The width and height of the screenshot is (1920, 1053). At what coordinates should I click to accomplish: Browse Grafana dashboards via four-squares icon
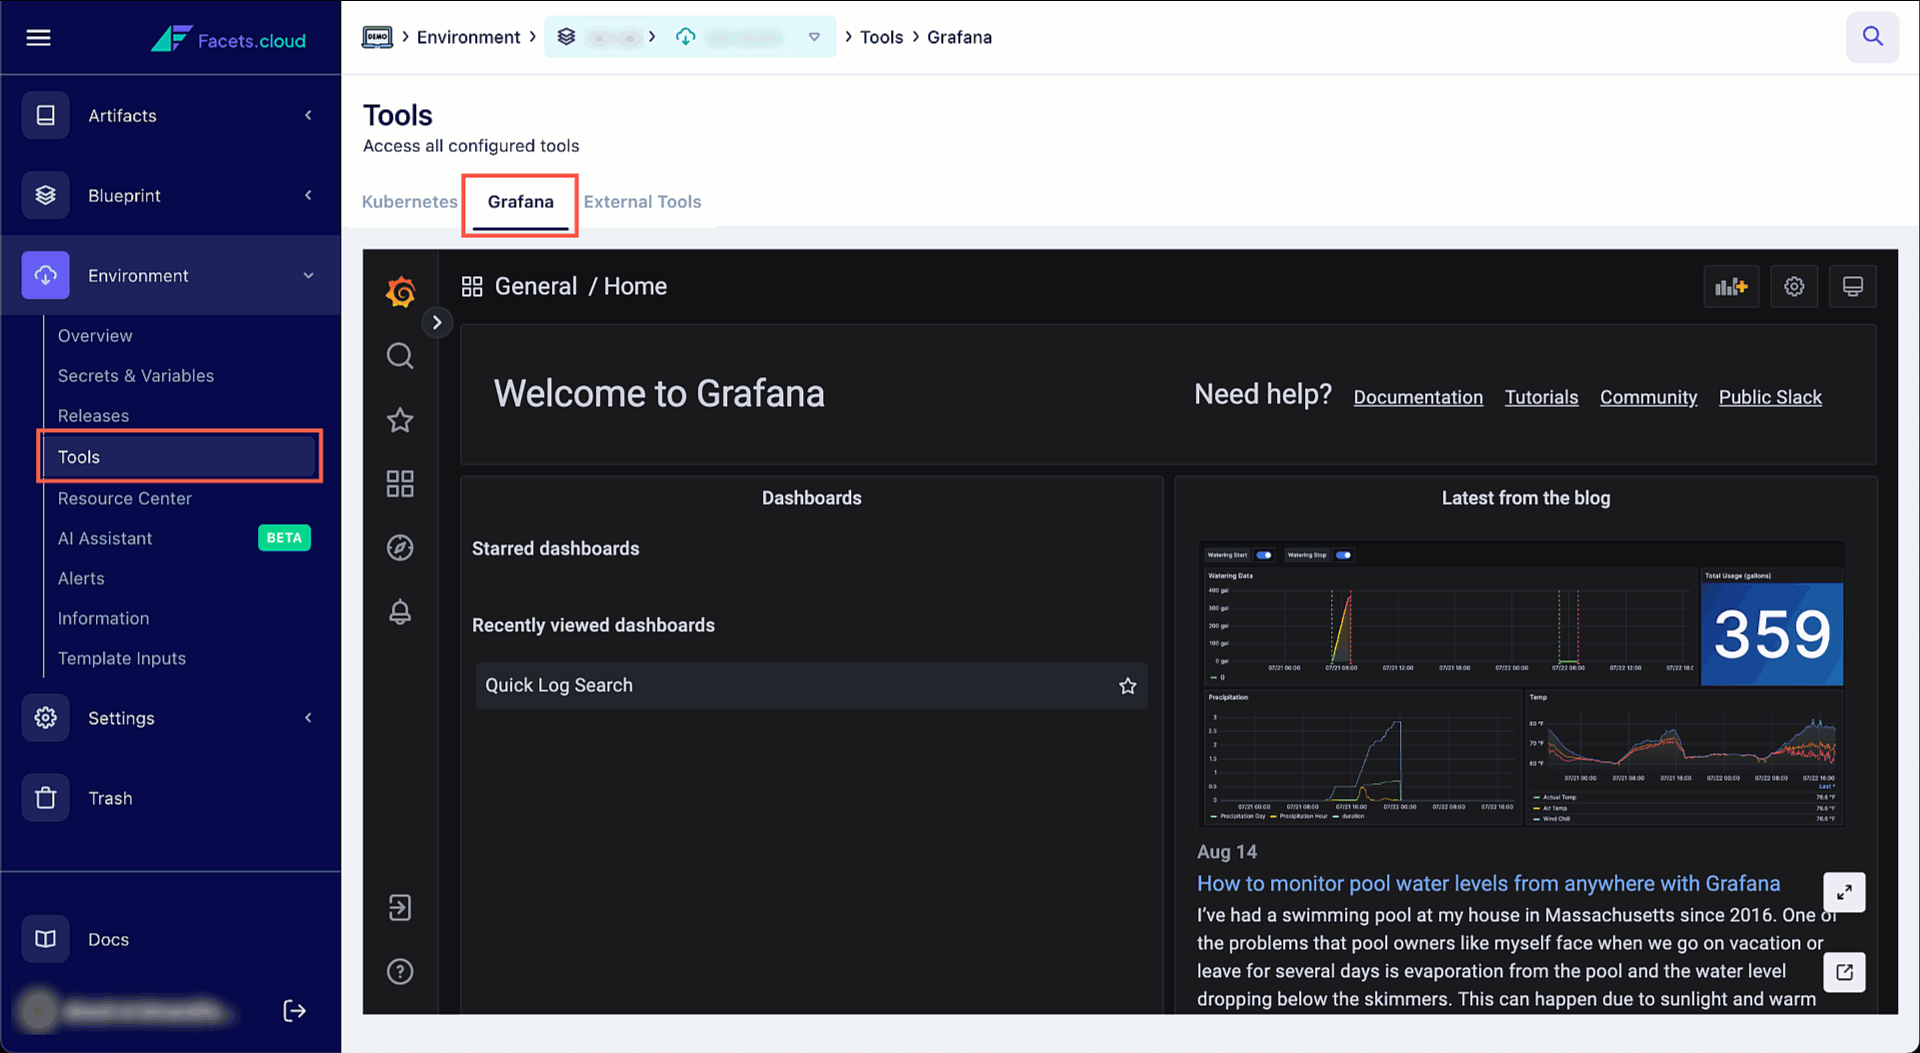[x=400, y=483]
